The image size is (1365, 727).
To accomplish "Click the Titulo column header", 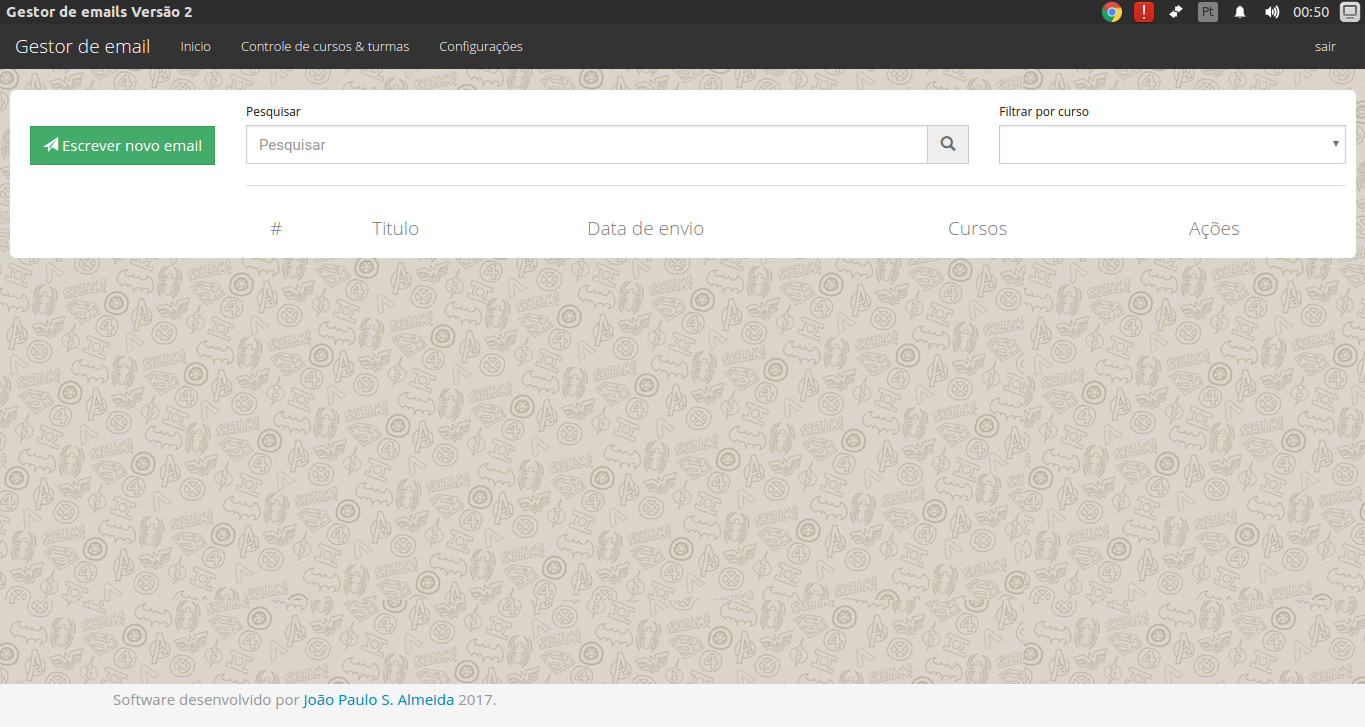I will click(x=394, y=228).
